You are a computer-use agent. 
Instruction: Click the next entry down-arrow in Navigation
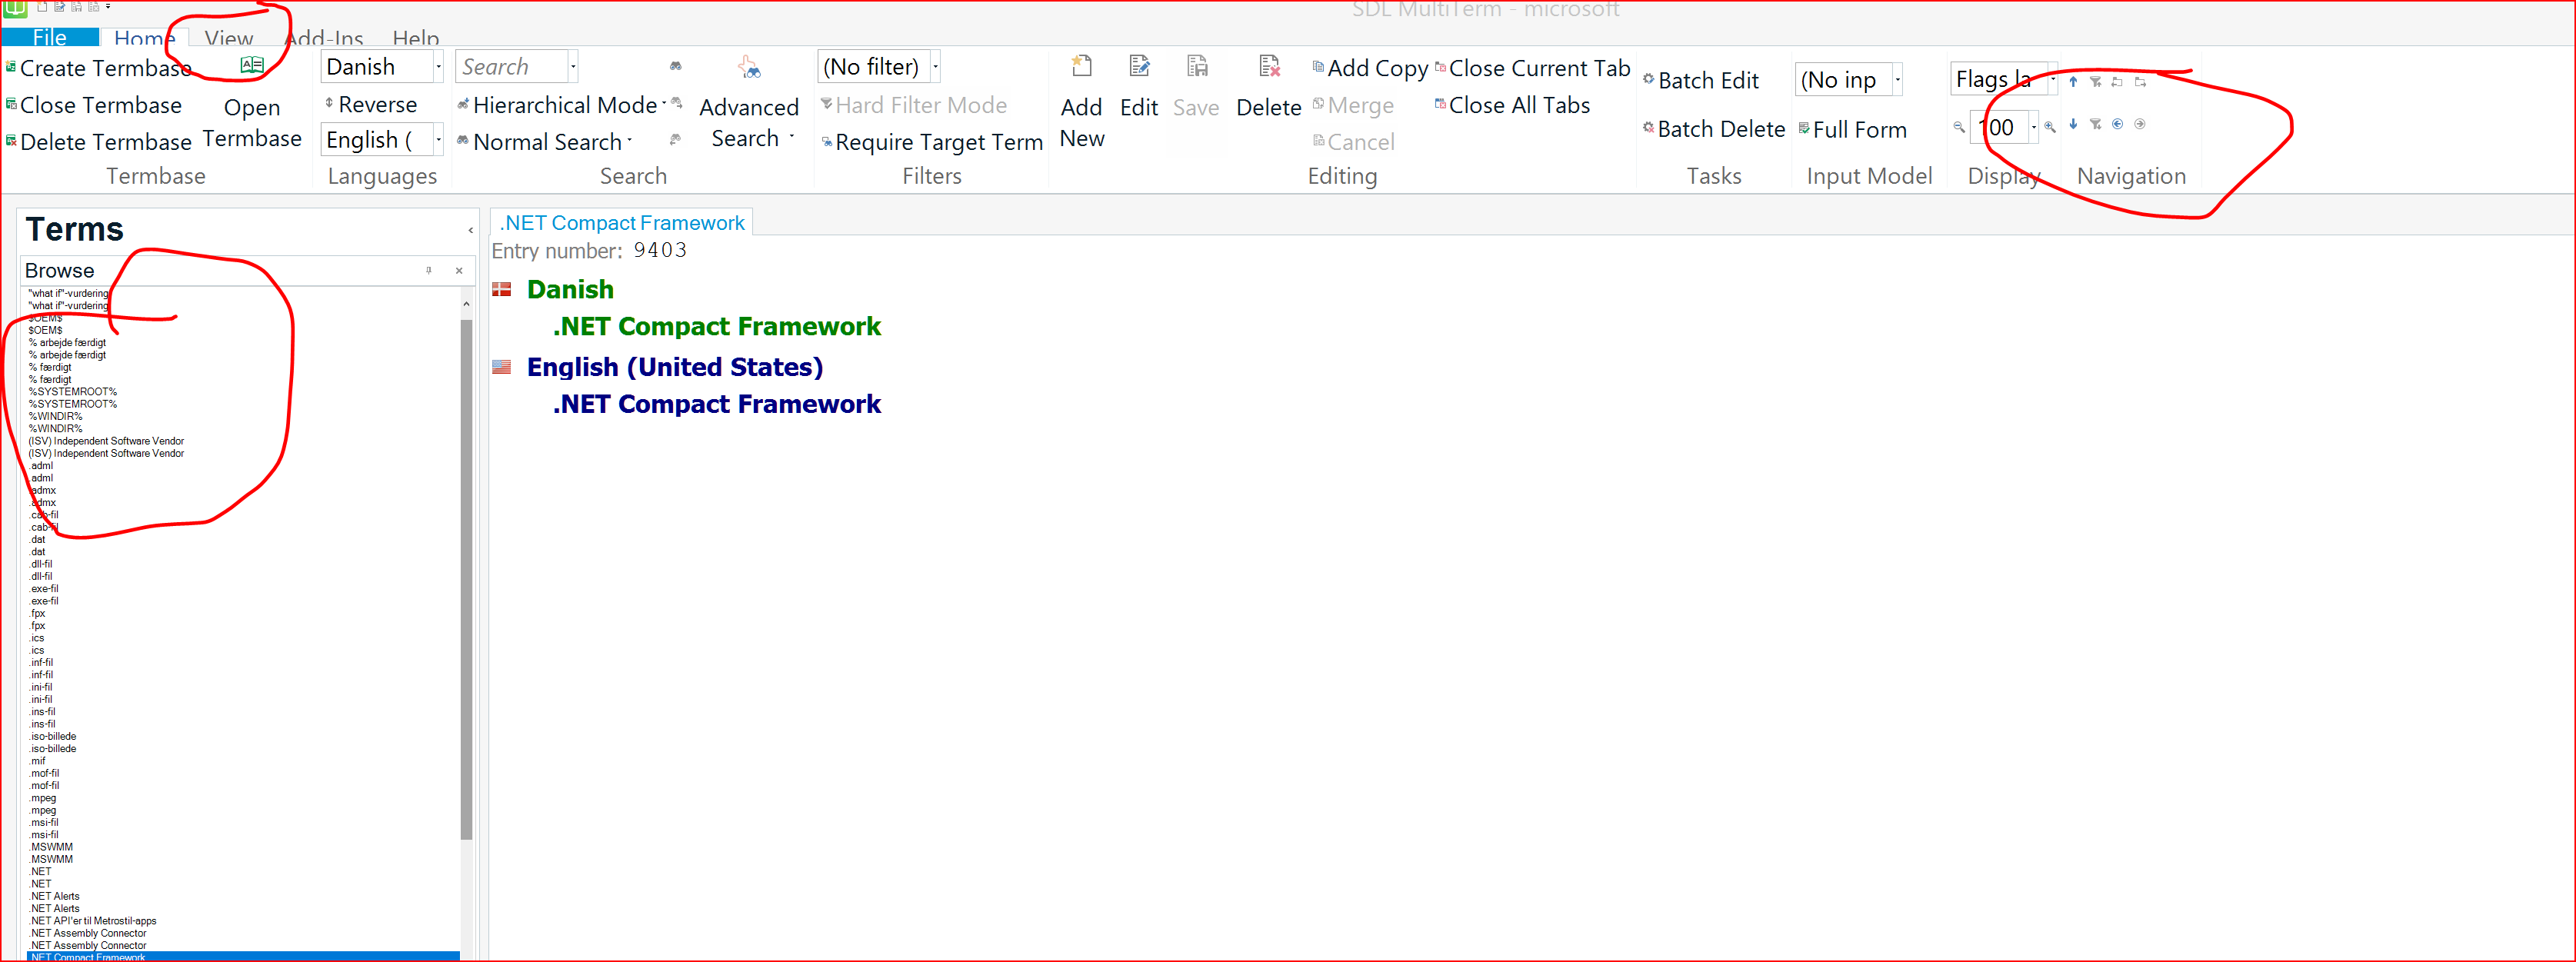click(2073, 125)
